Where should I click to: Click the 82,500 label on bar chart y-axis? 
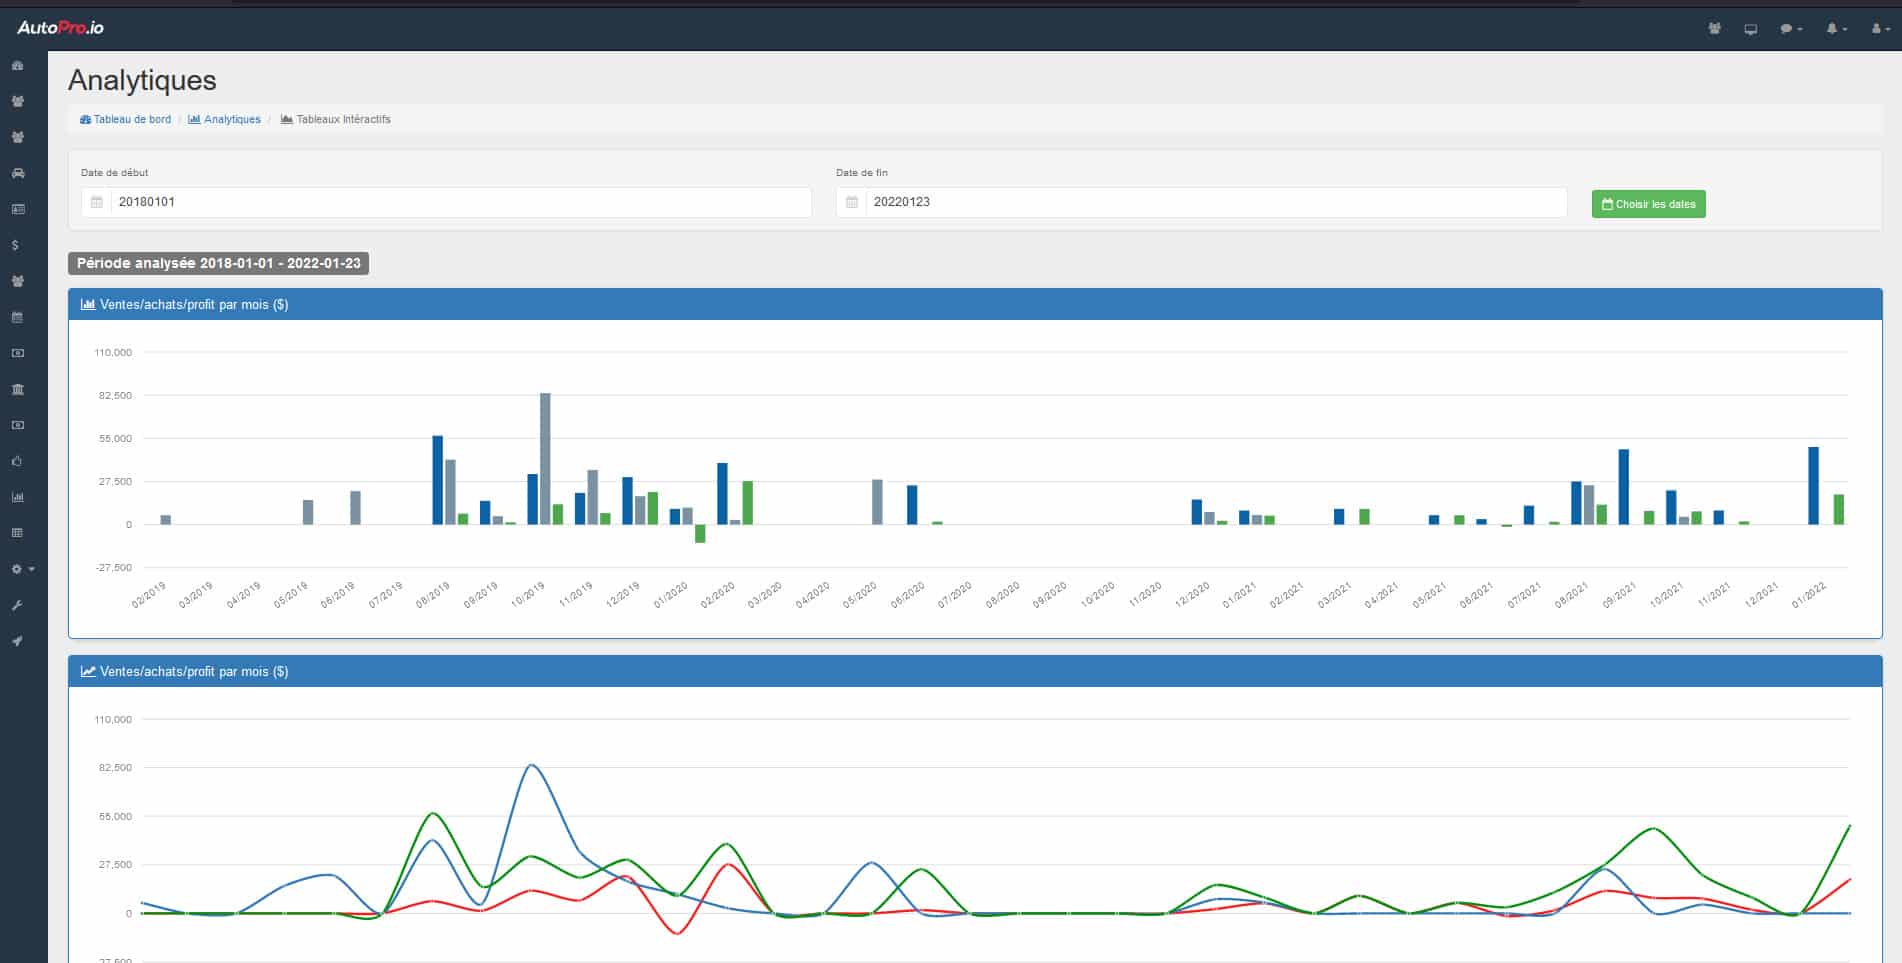coord(113,395)
